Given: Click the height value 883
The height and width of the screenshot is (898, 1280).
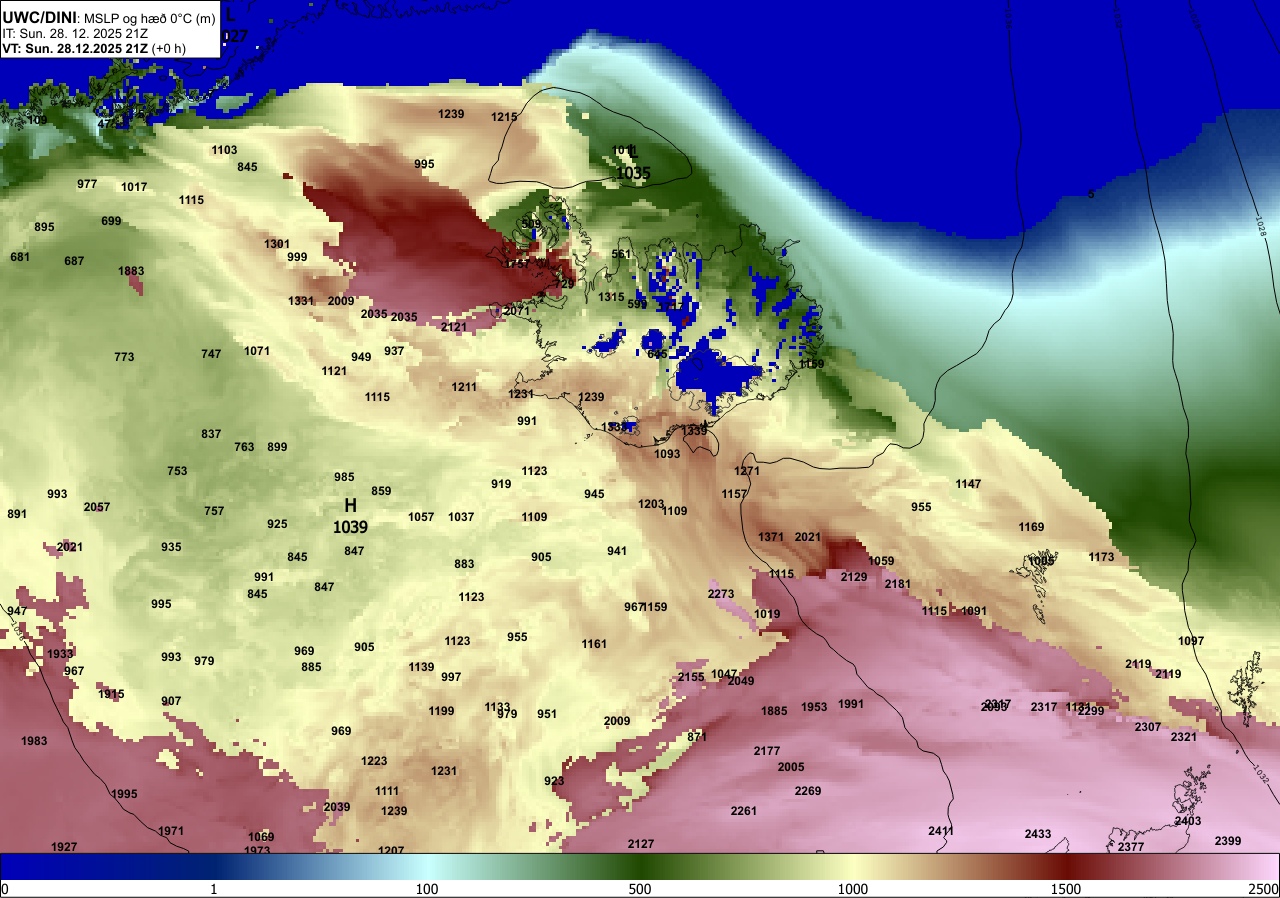Looking at the screenshot, I should pyautogui.click(x=464, y=564).
